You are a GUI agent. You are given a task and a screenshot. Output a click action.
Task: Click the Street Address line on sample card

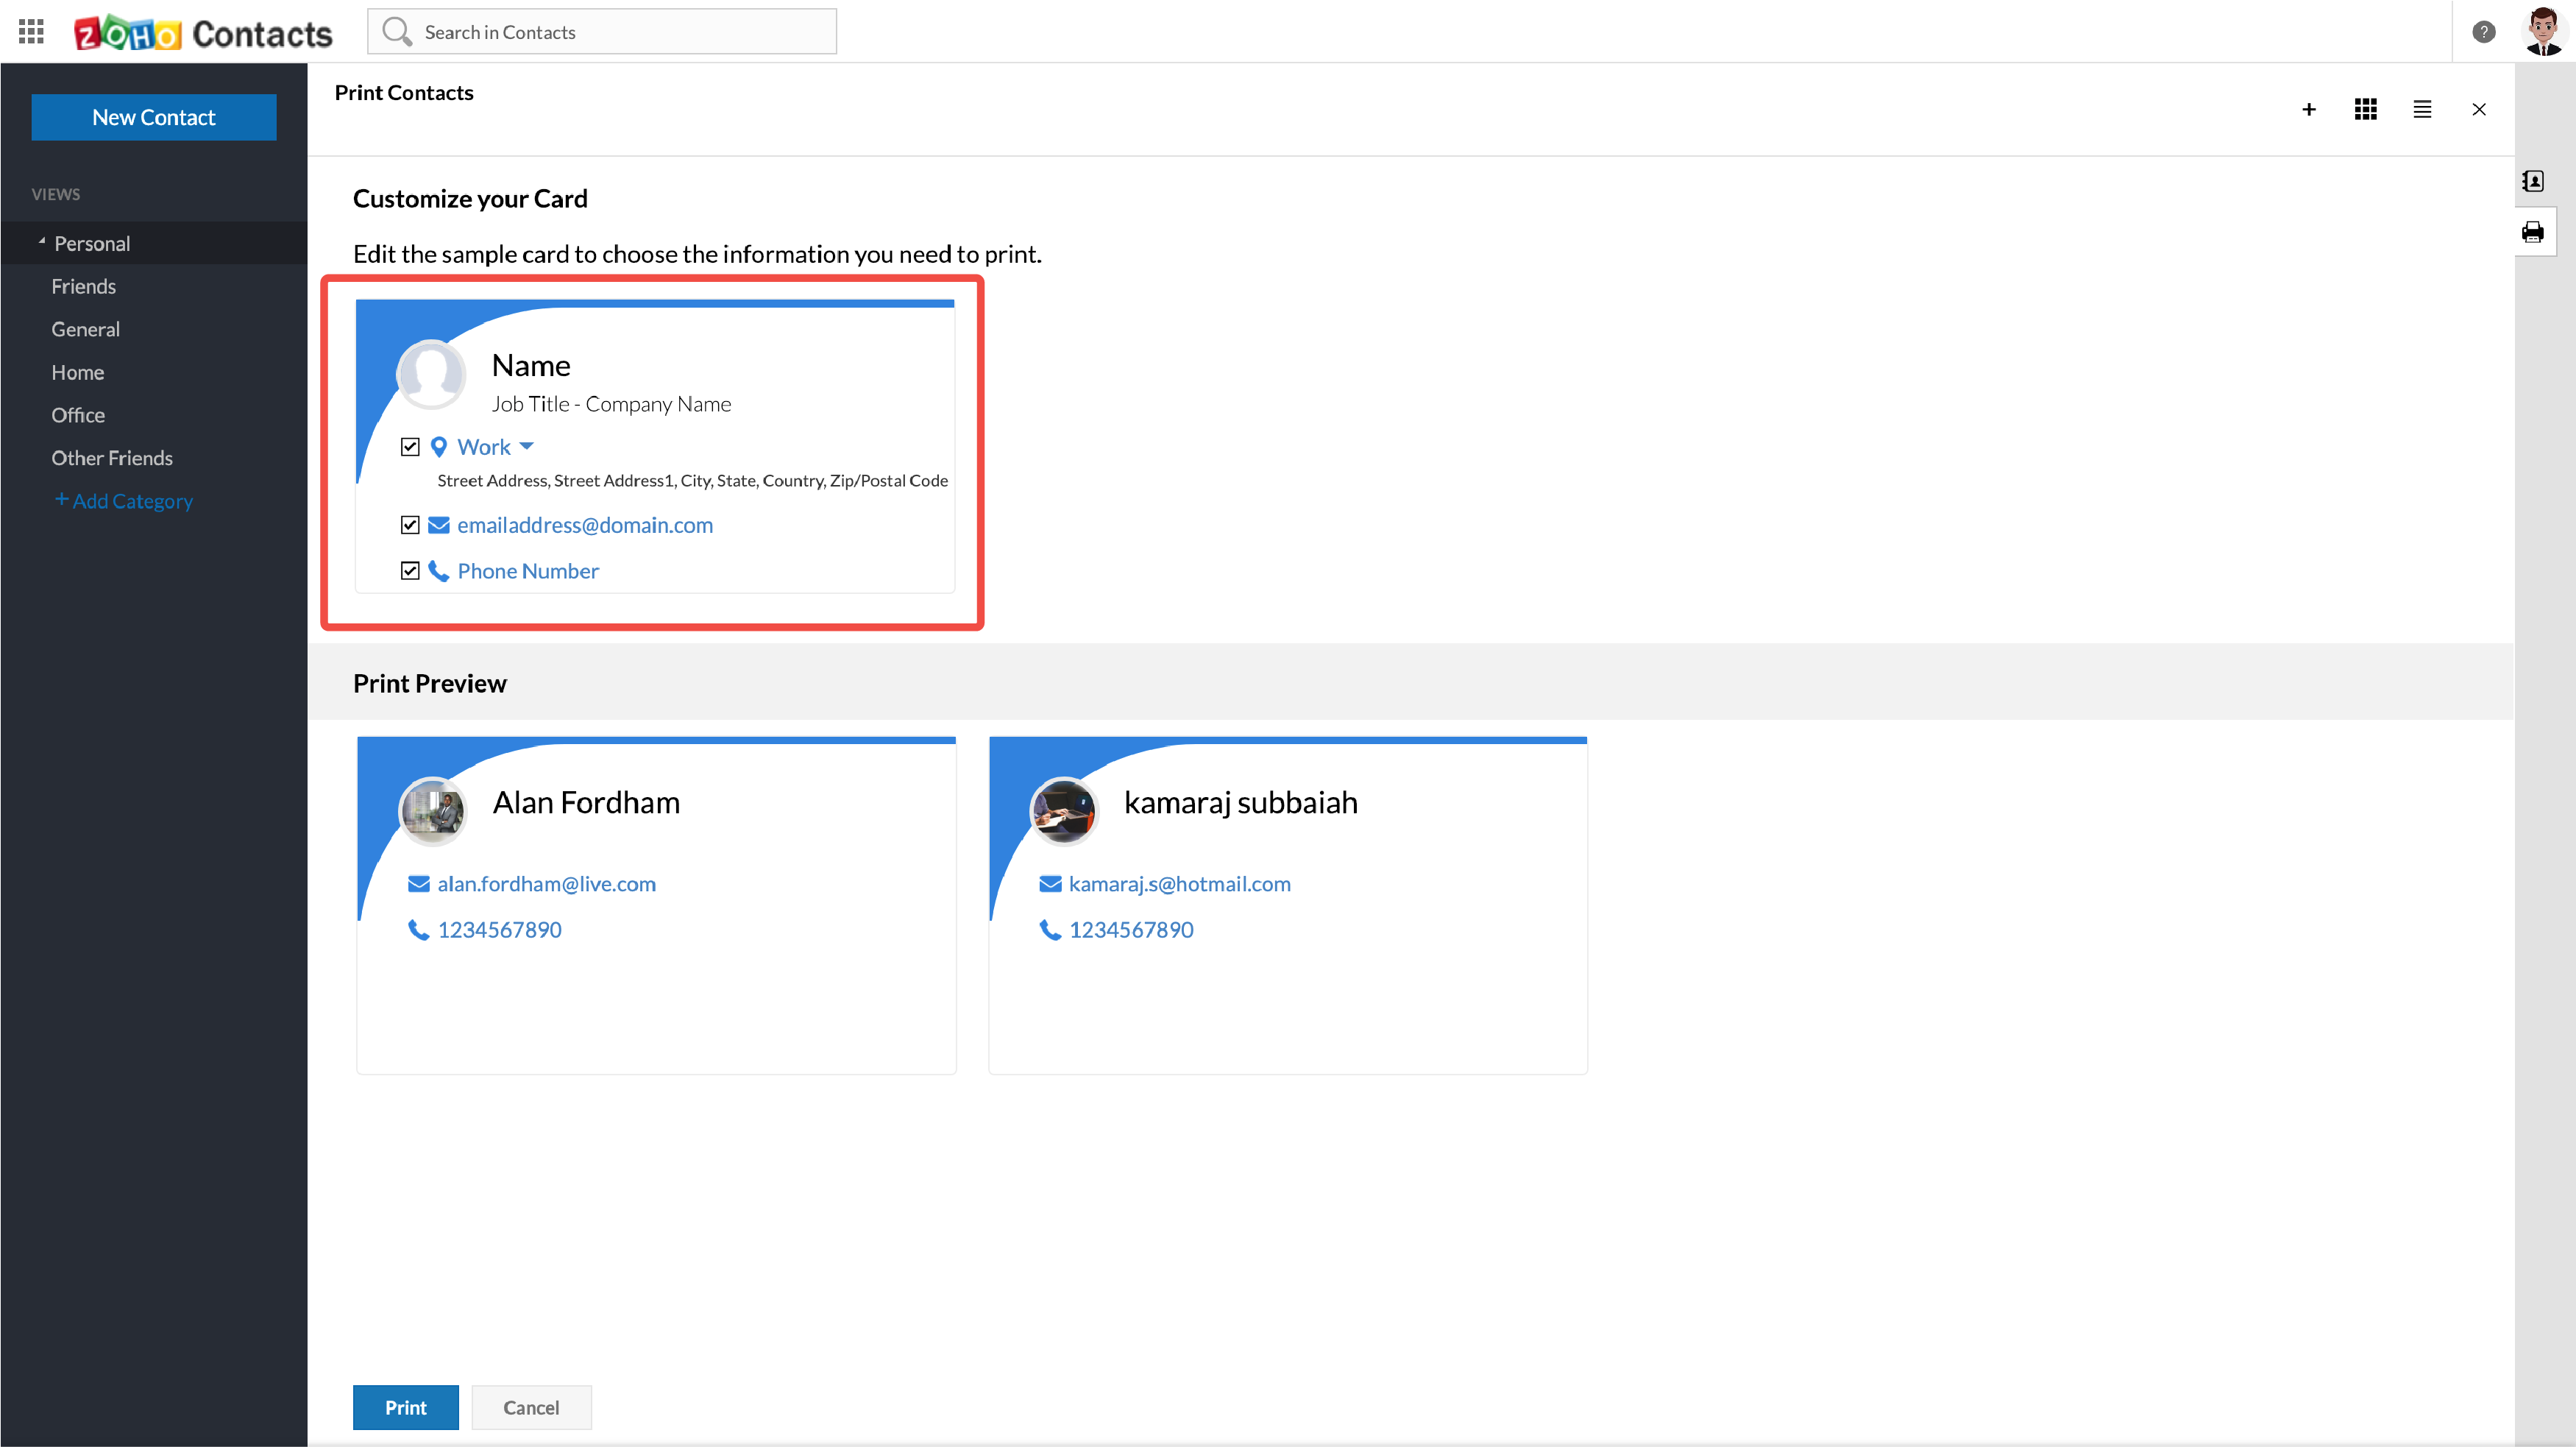[692, 481]
